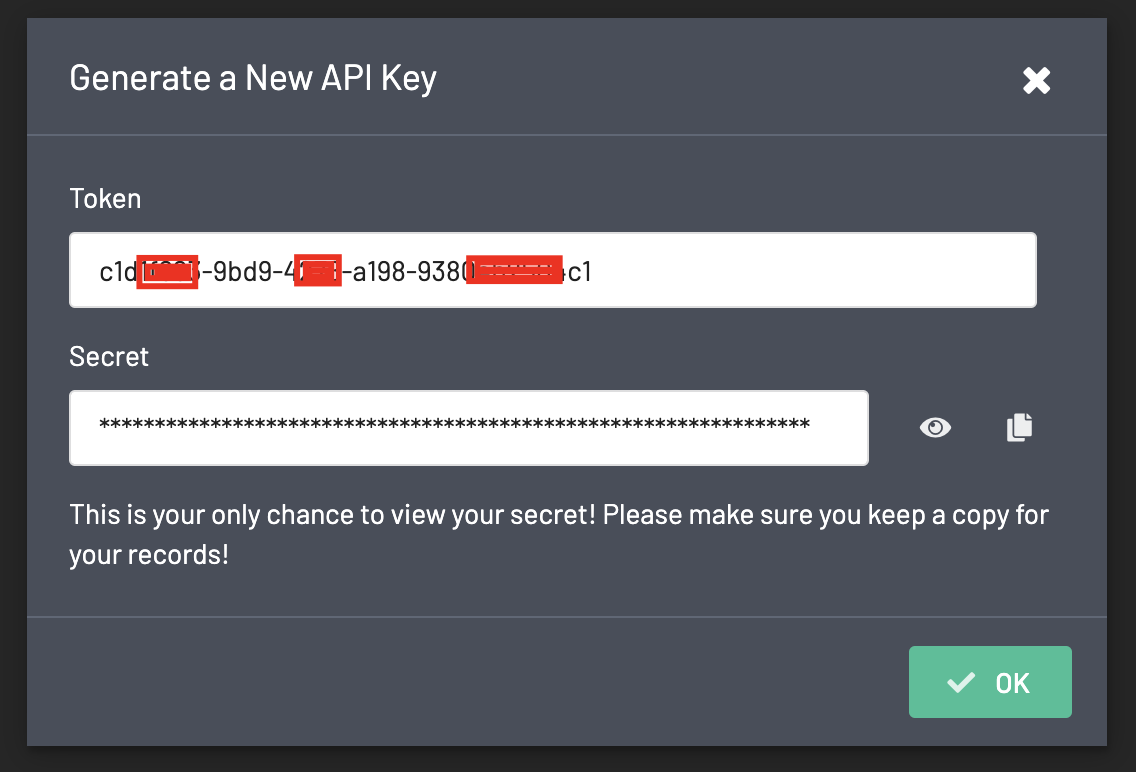The image size is (1136, 772).
Task: Click the copy icon next to the secret
Action: (1019, 427)
